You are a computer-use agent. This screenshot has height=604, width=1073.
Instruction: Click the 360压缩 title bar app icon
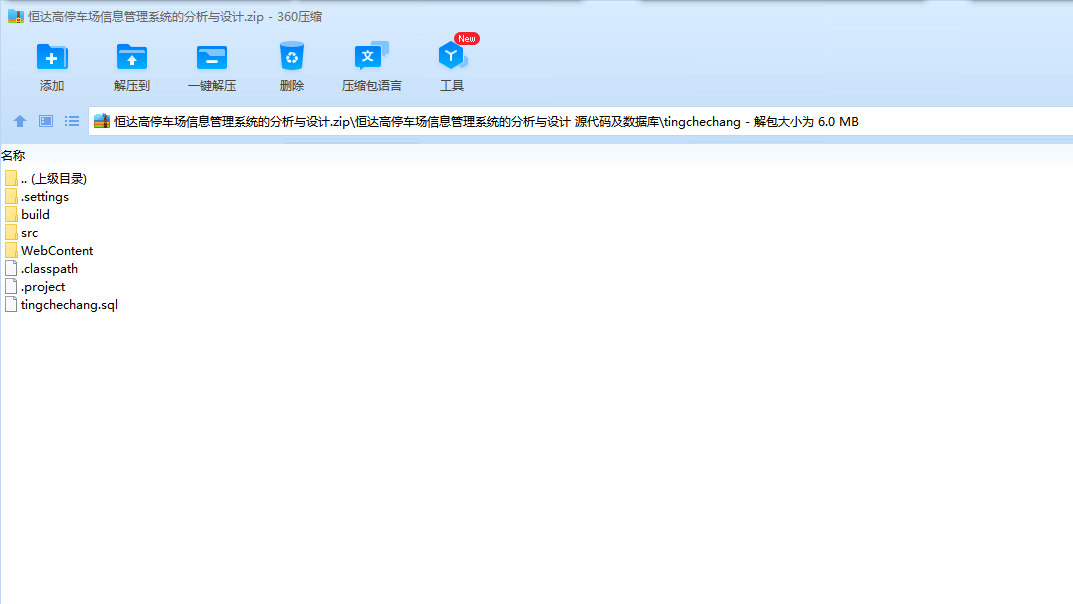click(16, 16)
